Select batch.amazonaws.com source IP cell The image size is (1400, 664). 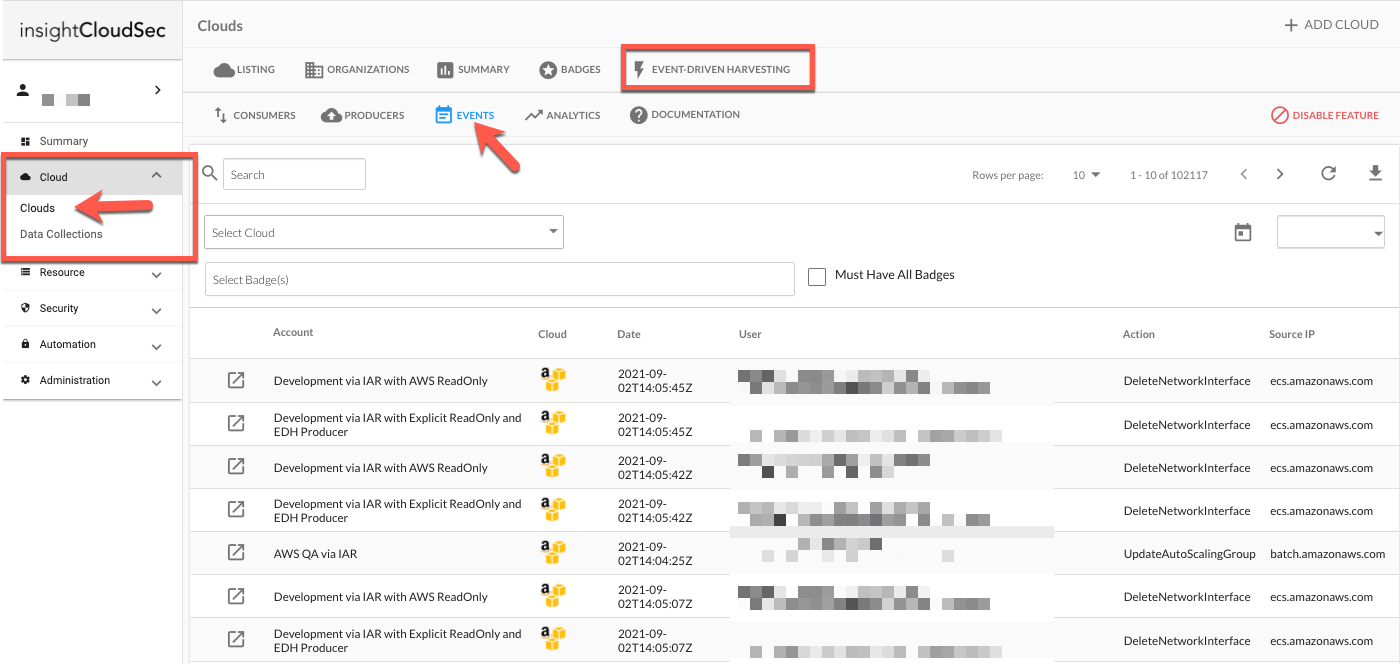click(x=1327, y=553)
